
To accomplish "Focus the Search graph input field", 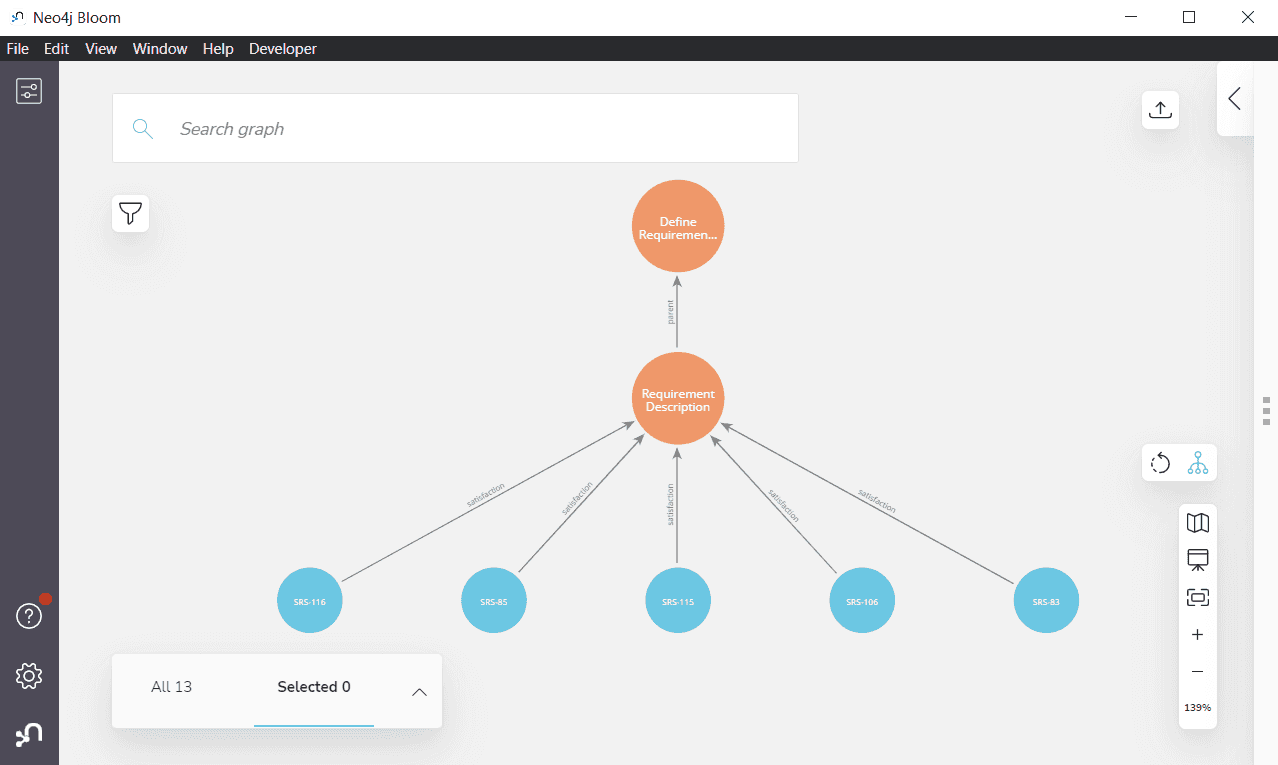I will click(455, 128).
